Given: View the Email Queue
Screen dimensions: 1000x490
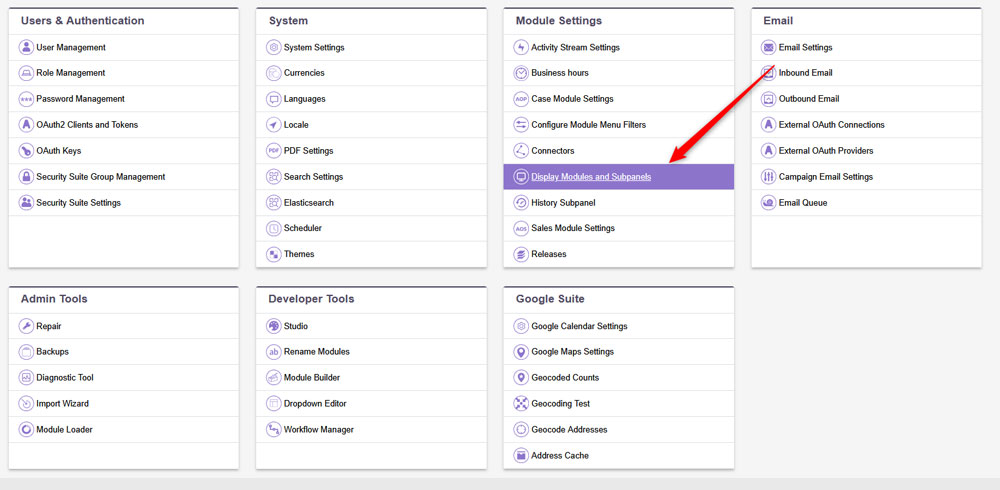Looking at the screenshot, I should coord(803,202).
